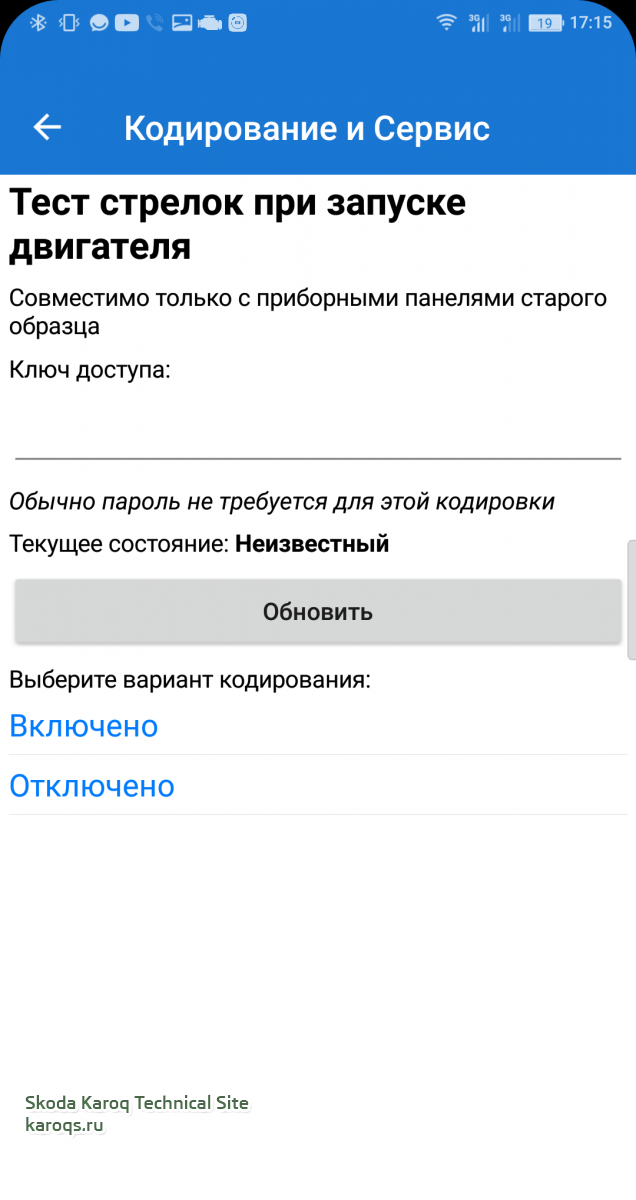The height and width of the screenshot is (1200, 636).
Task: Tap the clock showing 17:15
Action: [x=590, y=22]
